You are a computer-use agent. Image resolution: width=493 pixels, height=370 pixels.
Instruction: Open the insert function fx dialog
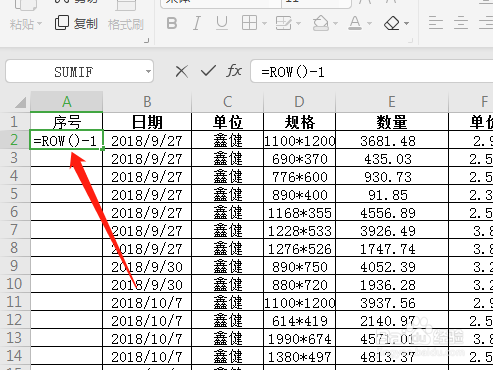[x=234, y=71]
